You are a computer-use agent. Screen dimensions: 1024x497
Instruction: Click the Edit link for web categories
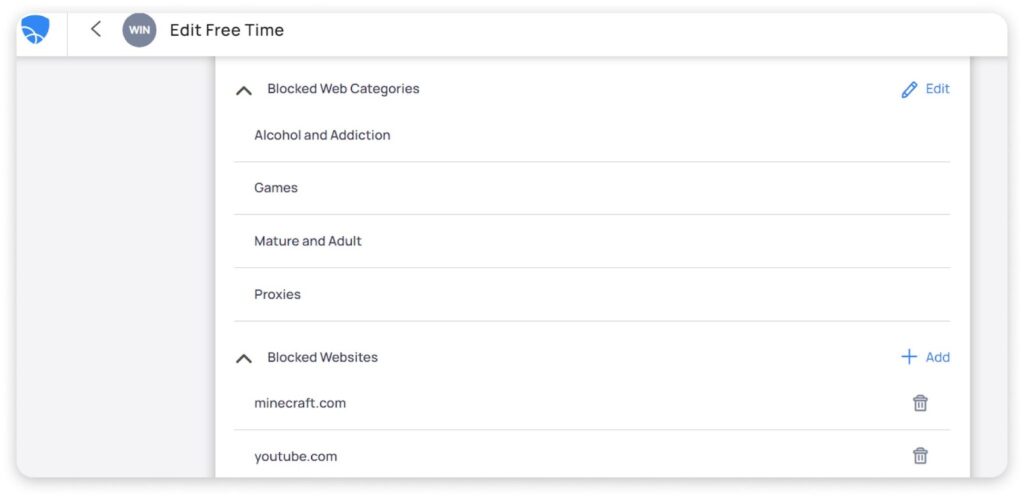pos(937,89)
